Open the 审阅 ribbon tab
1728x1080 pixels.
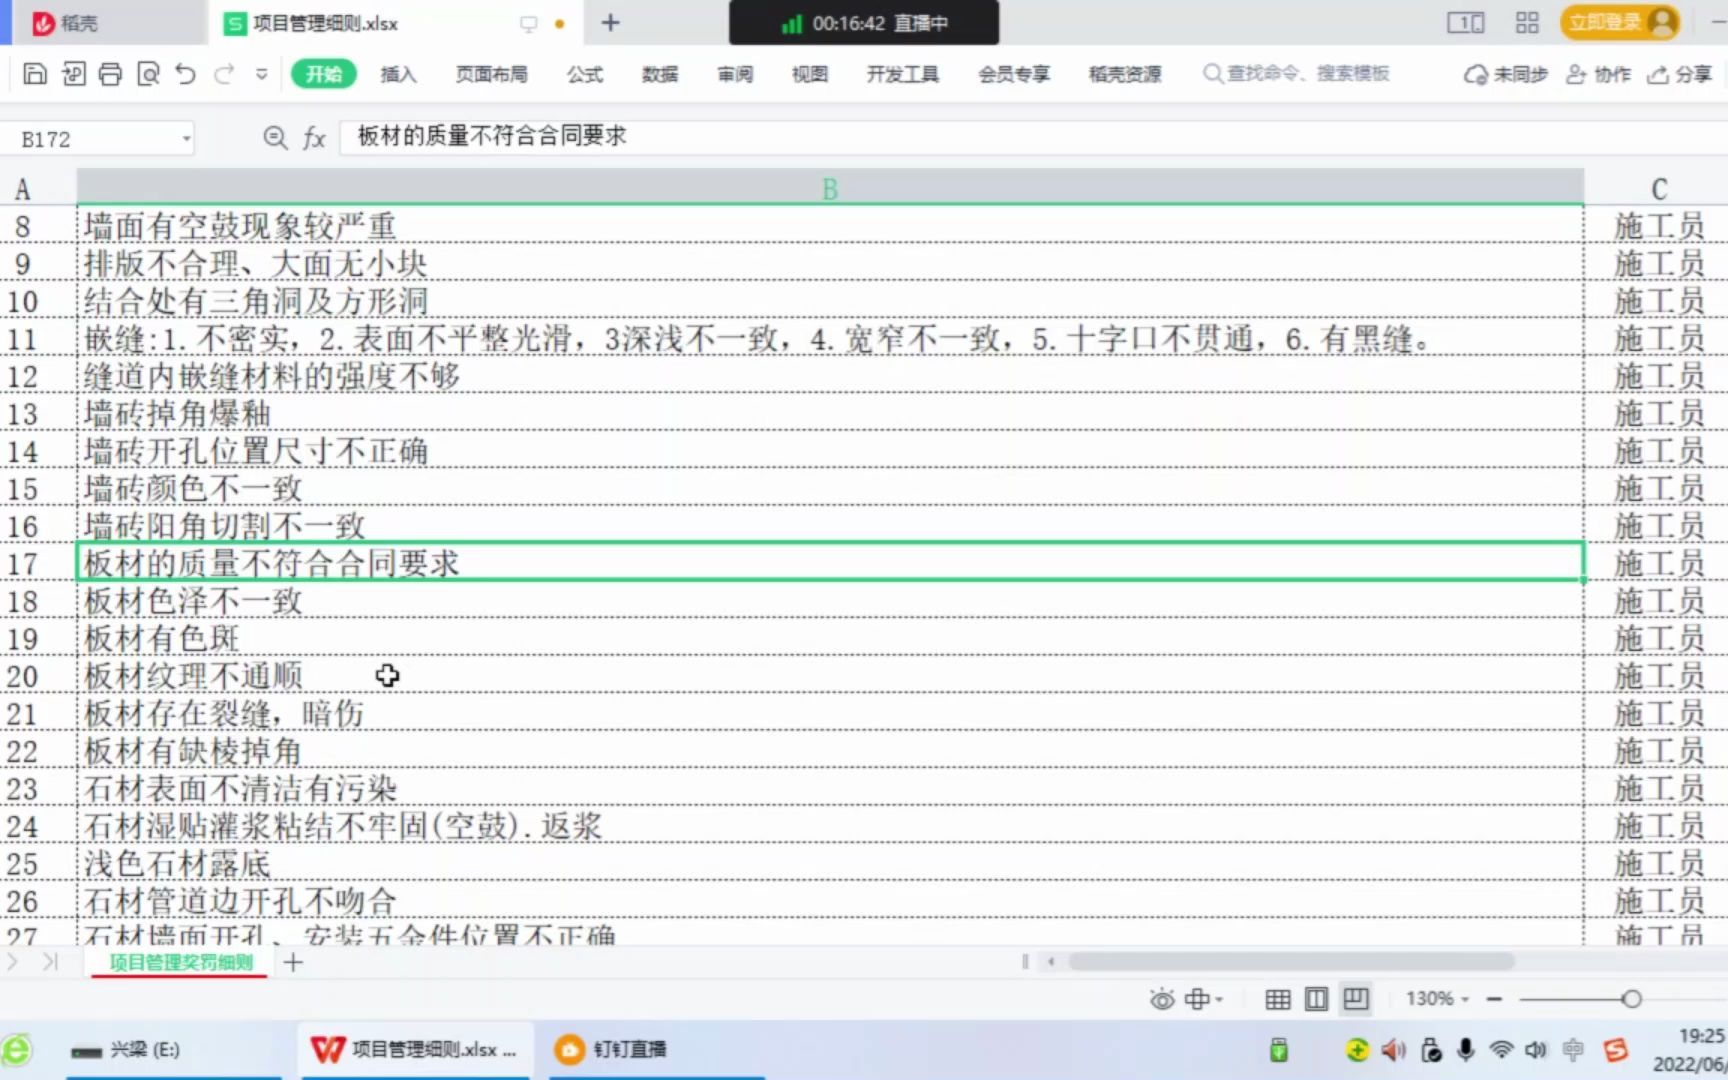735,74
